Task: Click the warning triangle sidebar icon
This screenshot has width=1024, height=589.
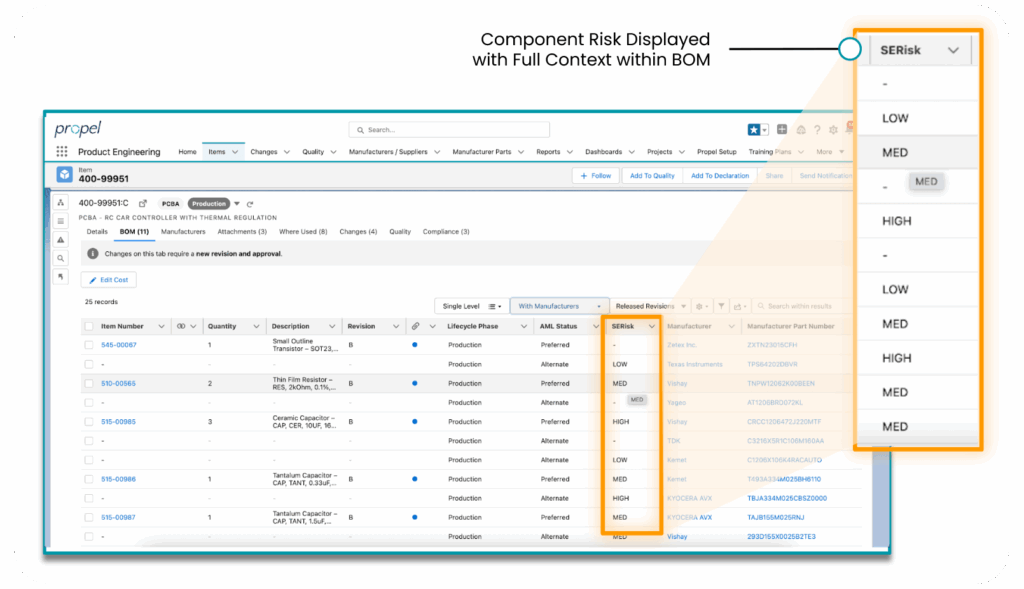Action: point(60,239)
